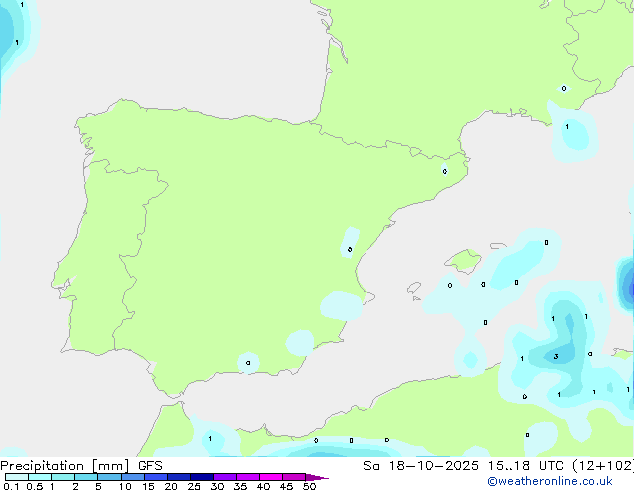Click the legend swatch between 0.1 and 0.5

(17, 477)
